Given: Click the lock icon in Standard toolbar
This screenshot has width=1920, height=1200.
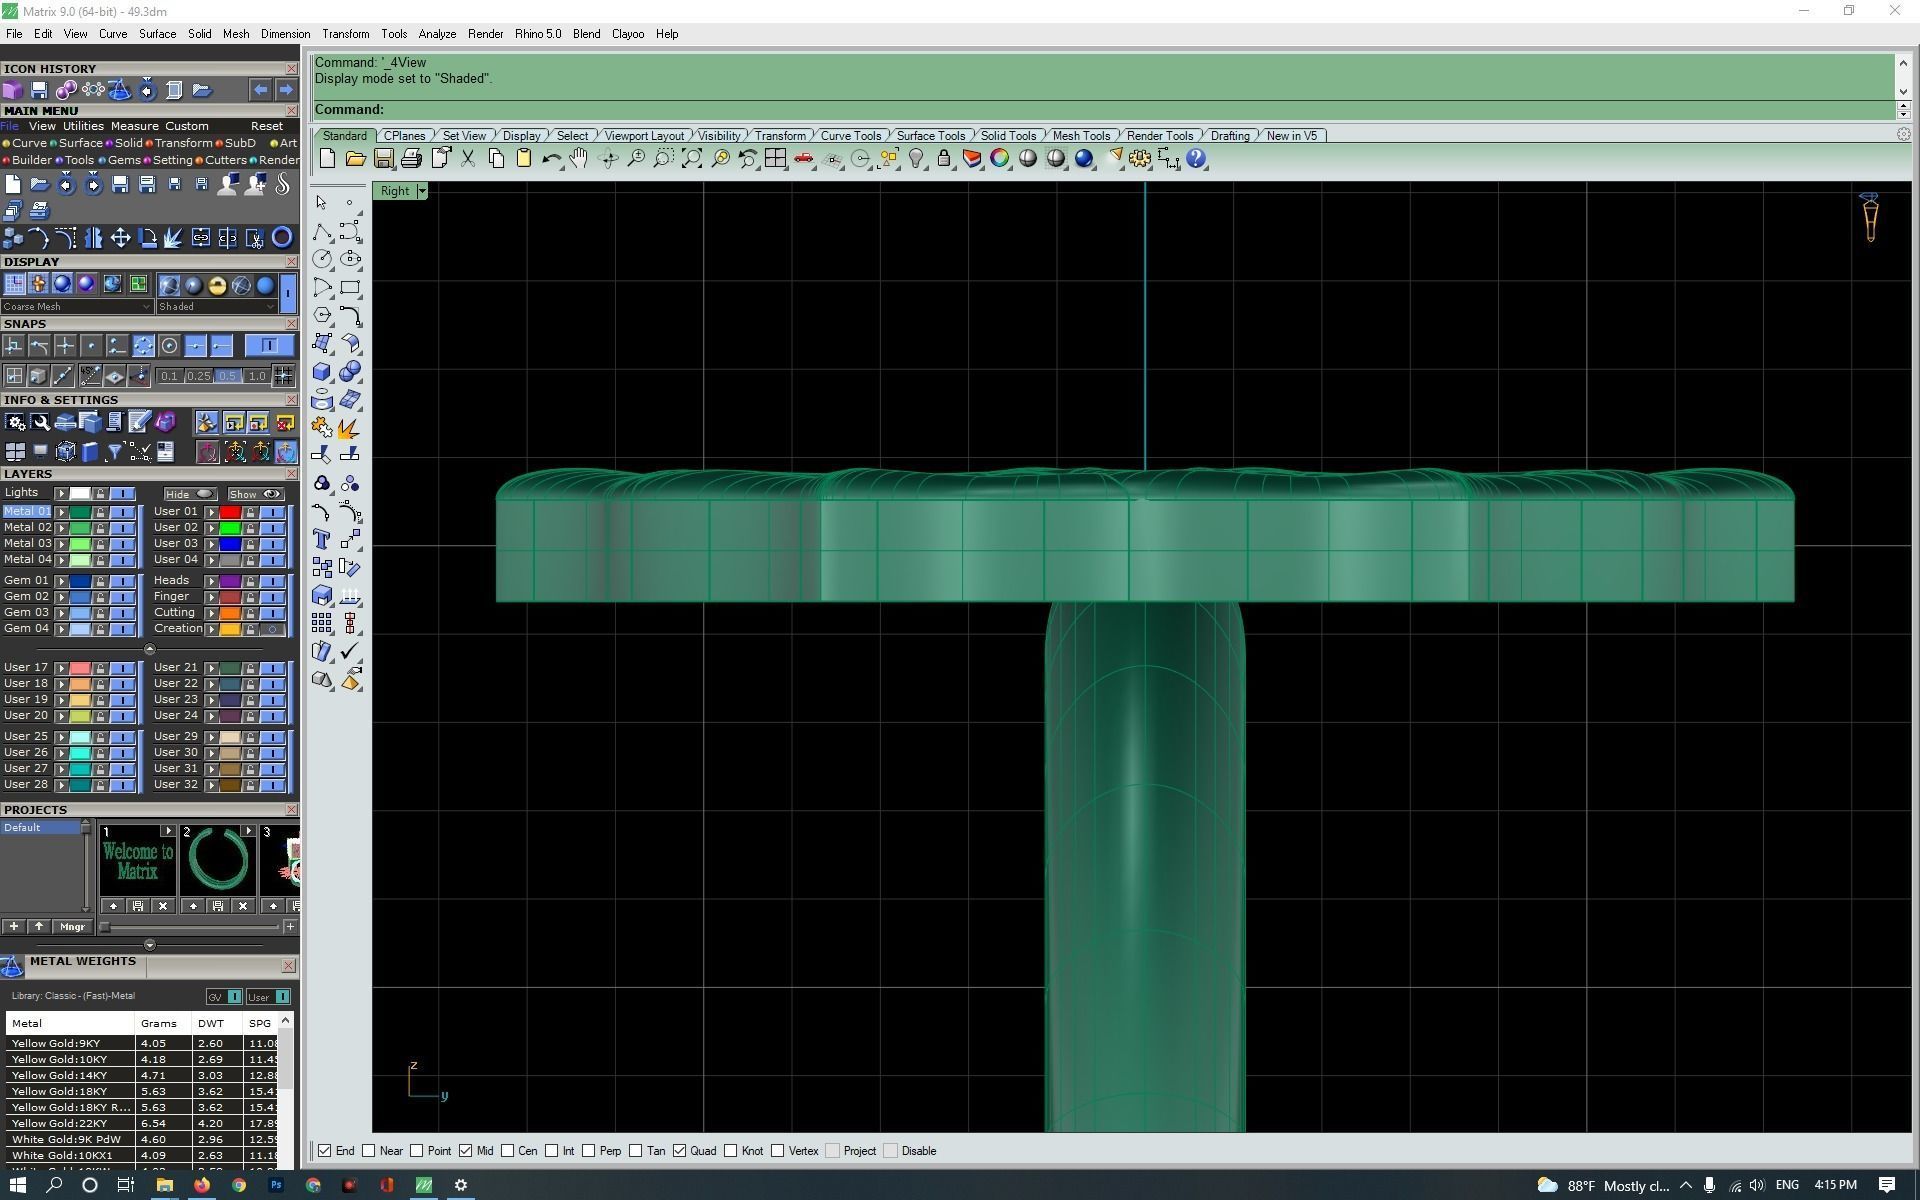Looking at the screenshot, I should 943,159.
